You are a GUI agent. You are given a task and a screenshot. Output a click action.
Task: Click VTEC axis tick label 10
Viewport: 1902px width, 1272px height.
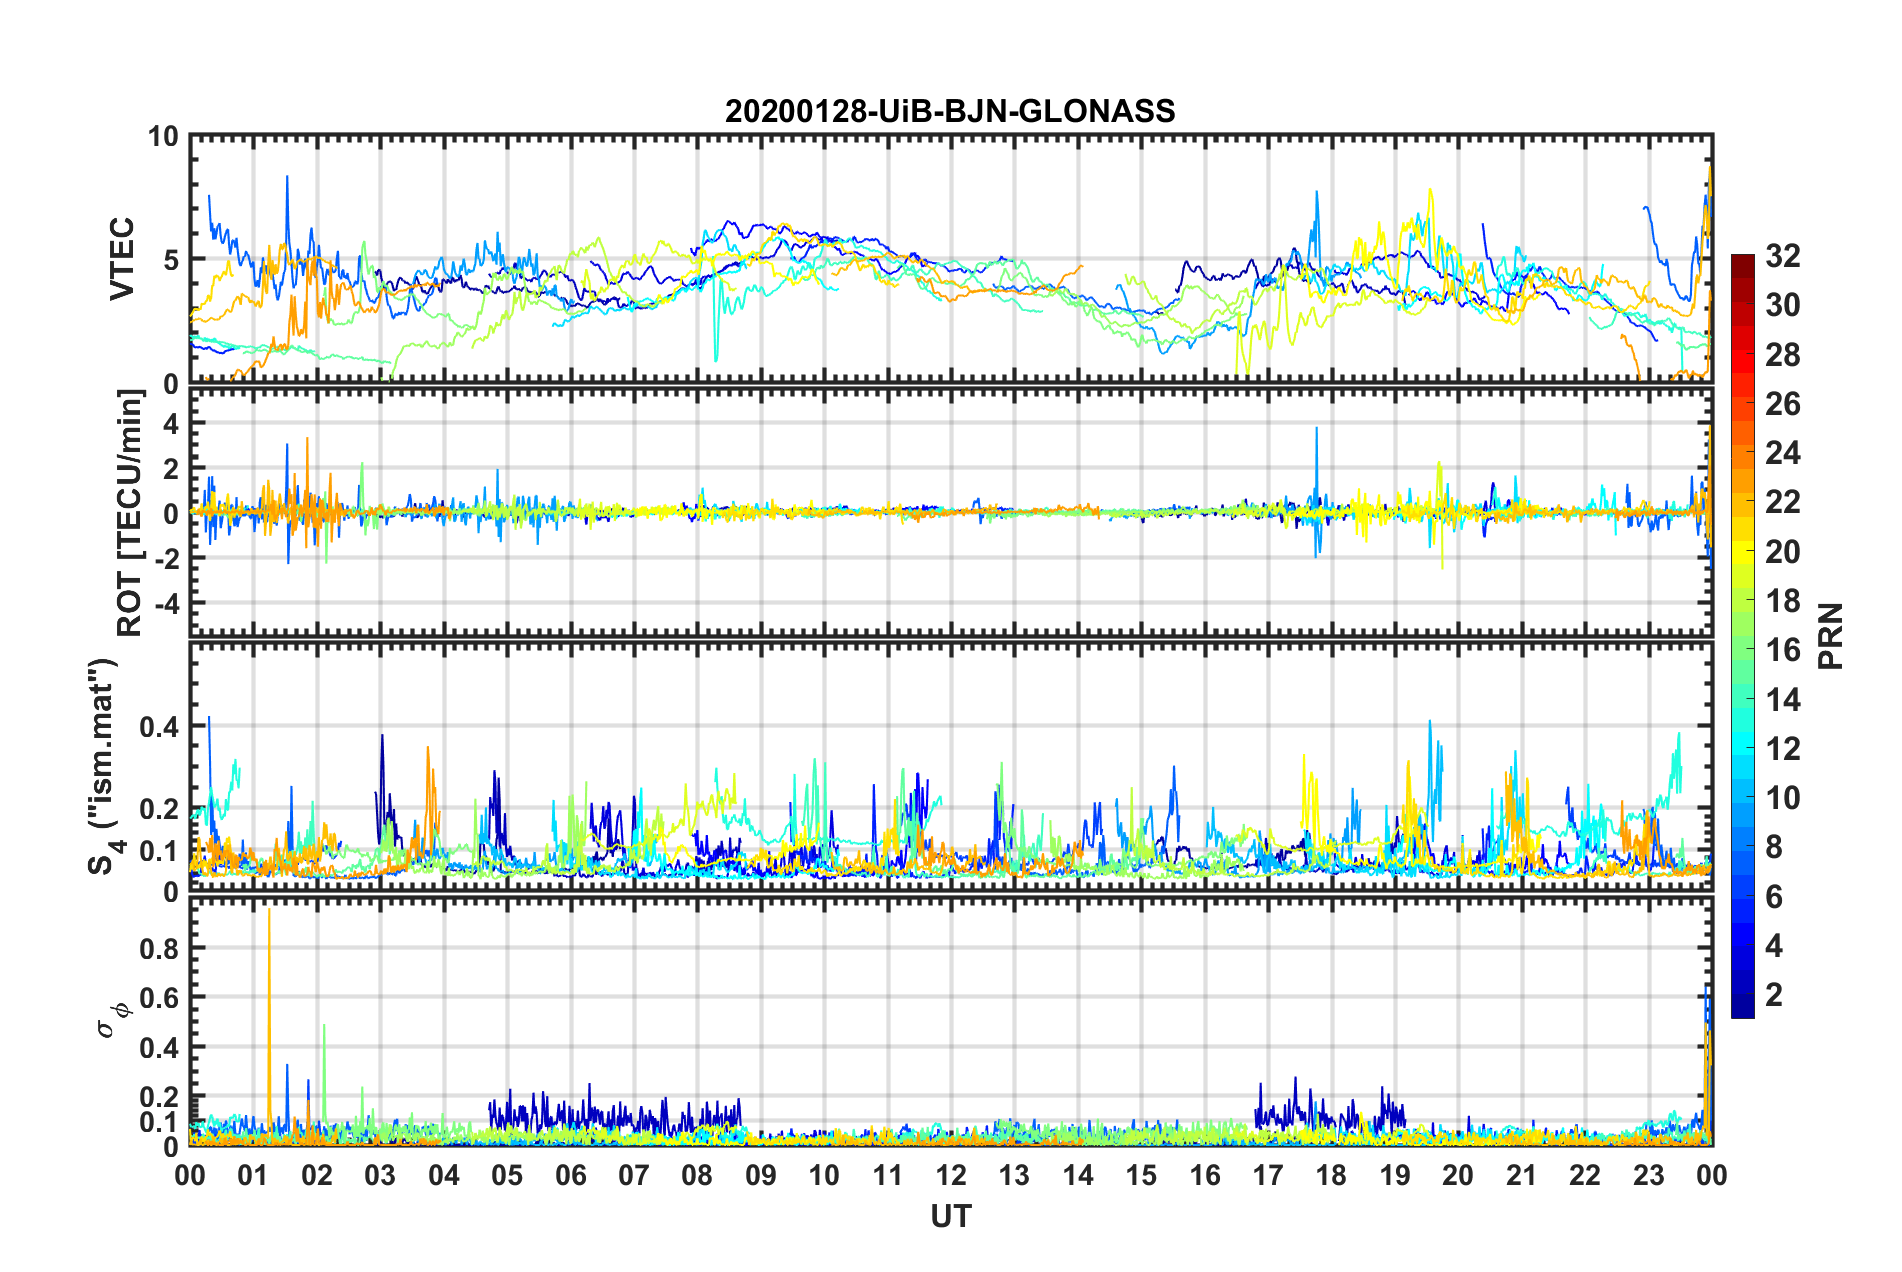[x=163, y=137]
